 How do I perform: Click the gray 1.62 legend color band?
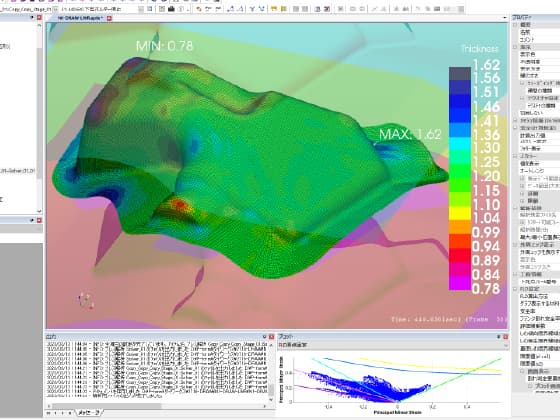coord(460,73)
